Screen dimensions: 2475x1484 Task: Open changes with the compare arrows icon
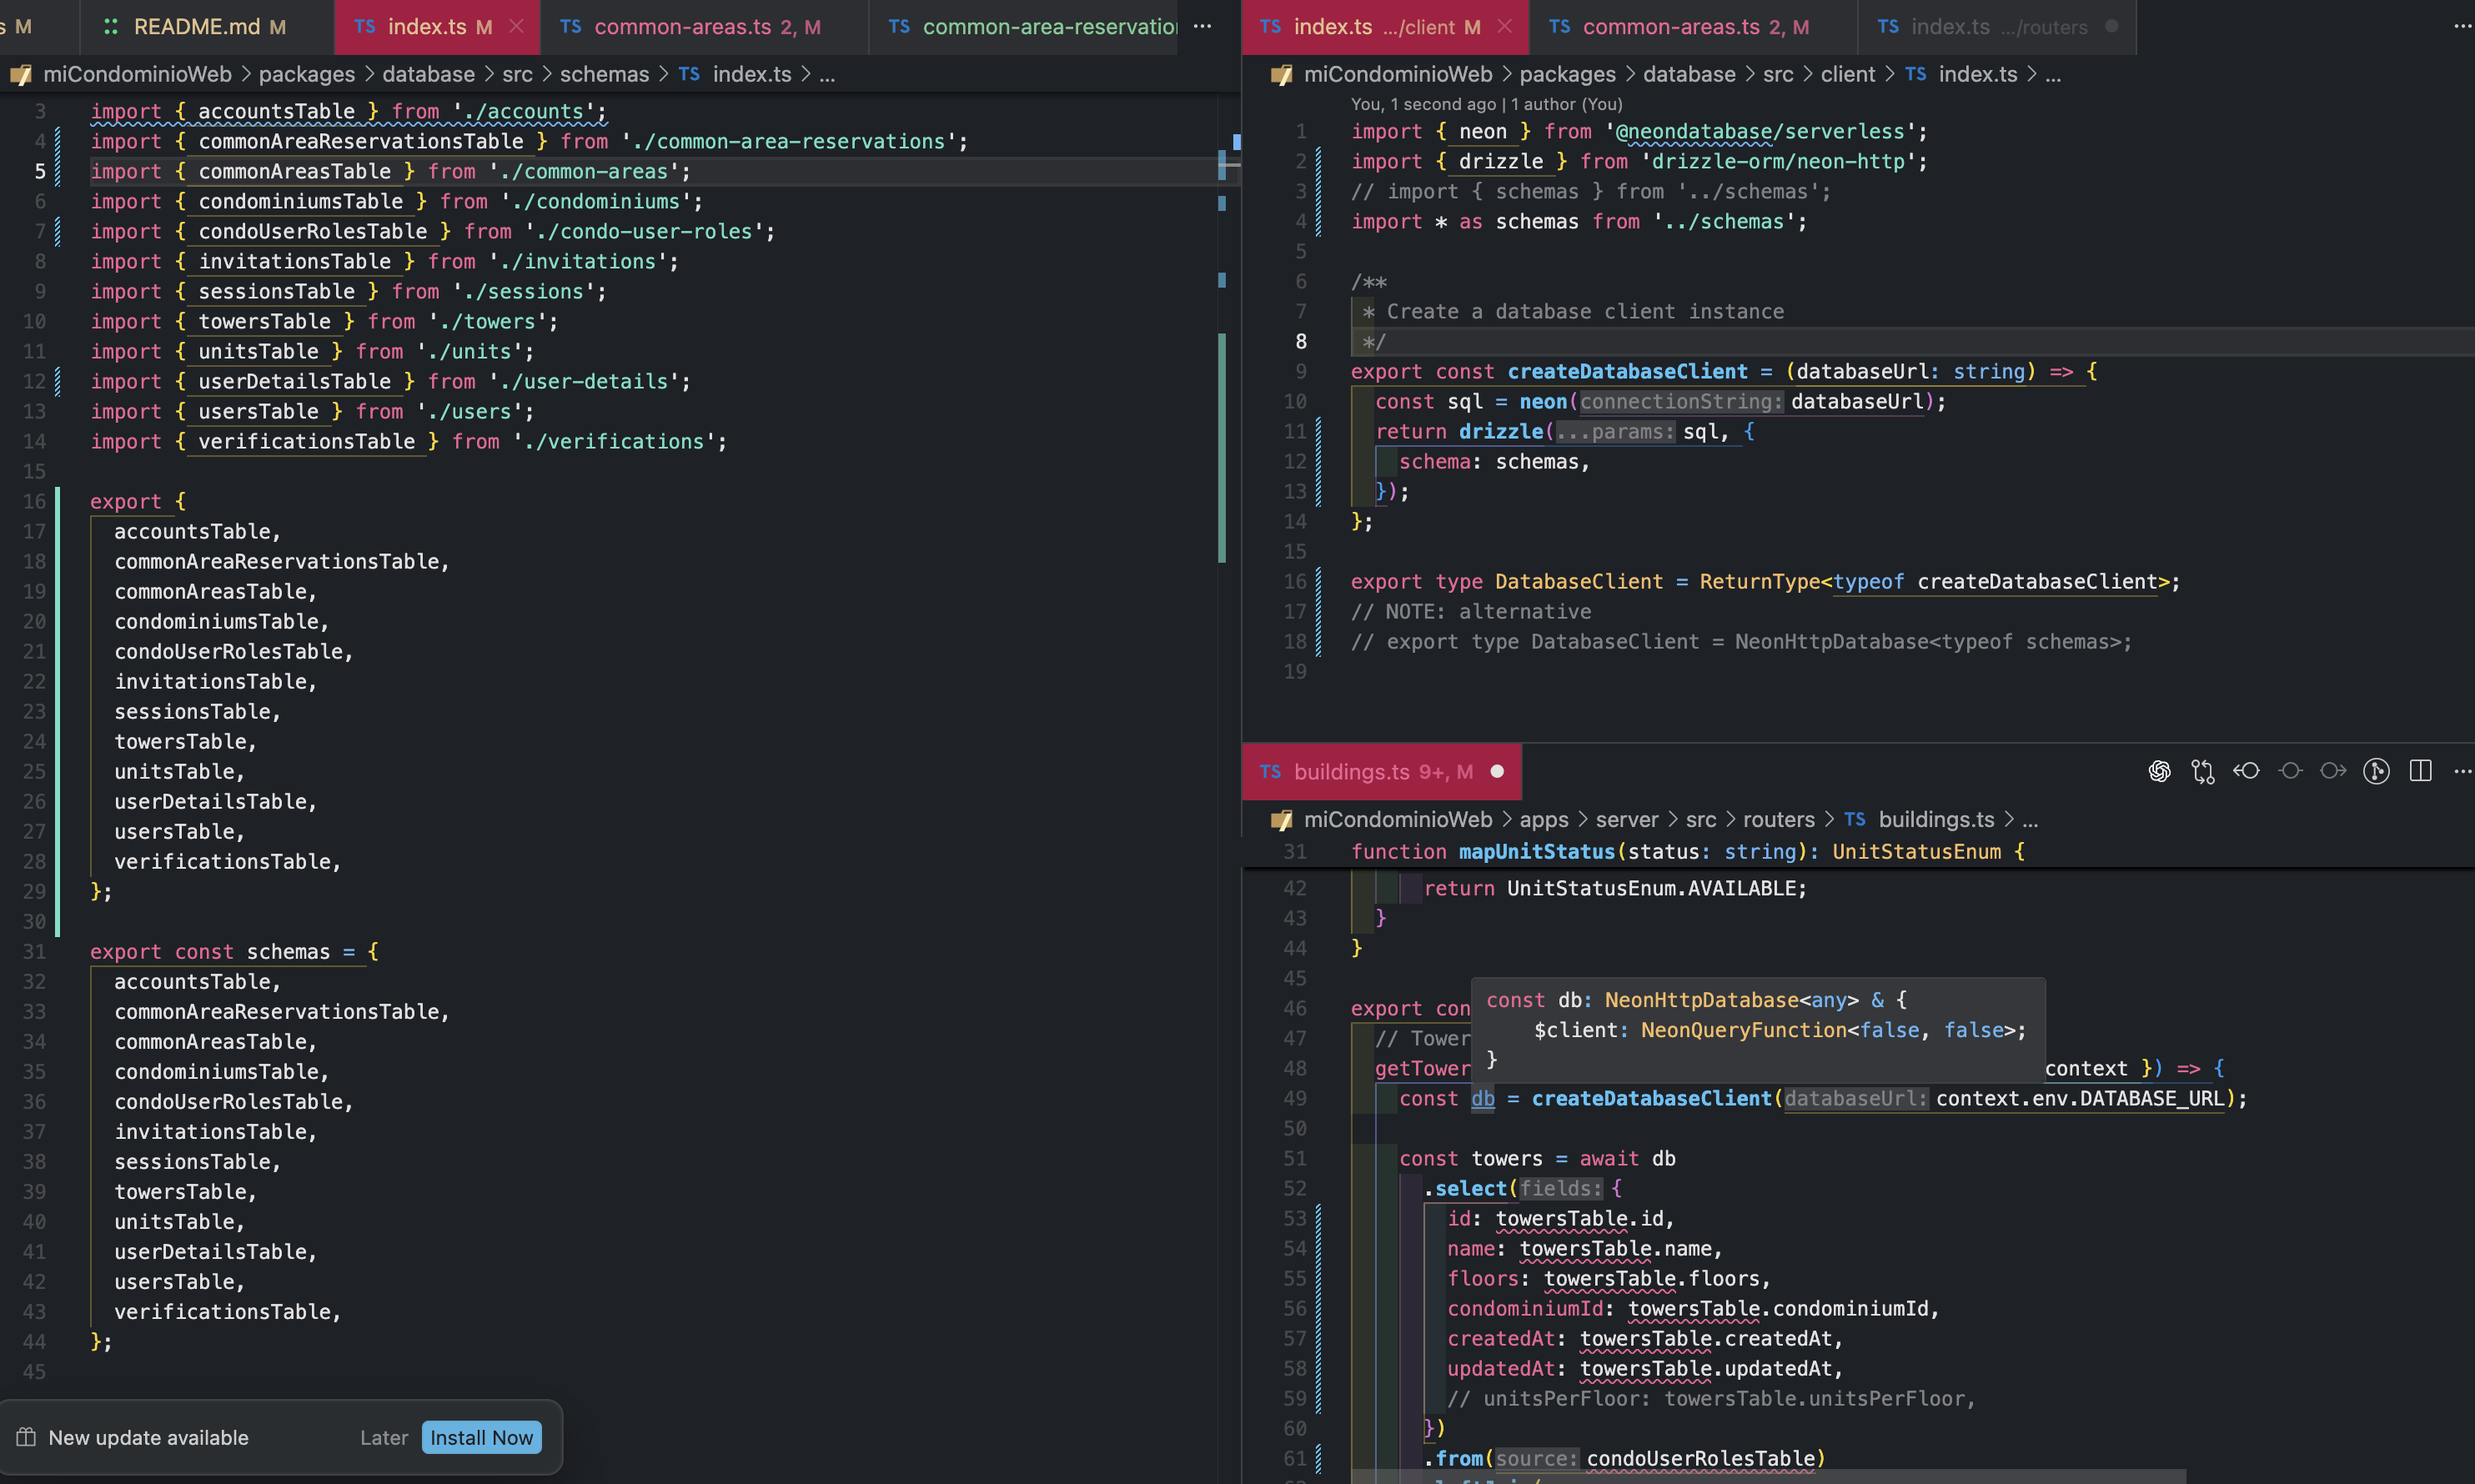(2203, 771)
